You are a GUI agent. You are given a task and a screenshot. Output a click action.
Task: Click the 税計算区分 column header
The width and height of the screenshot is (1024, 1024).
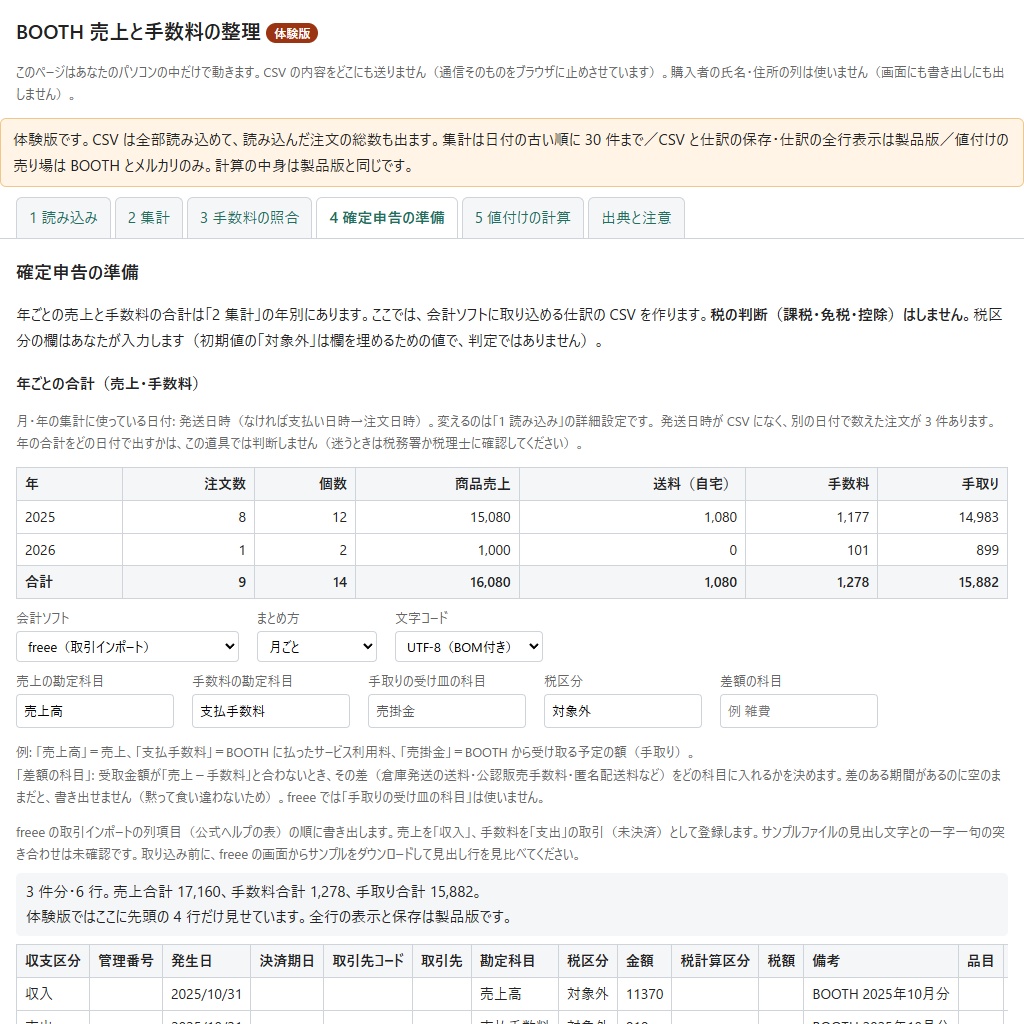click(x=715, y=961)
